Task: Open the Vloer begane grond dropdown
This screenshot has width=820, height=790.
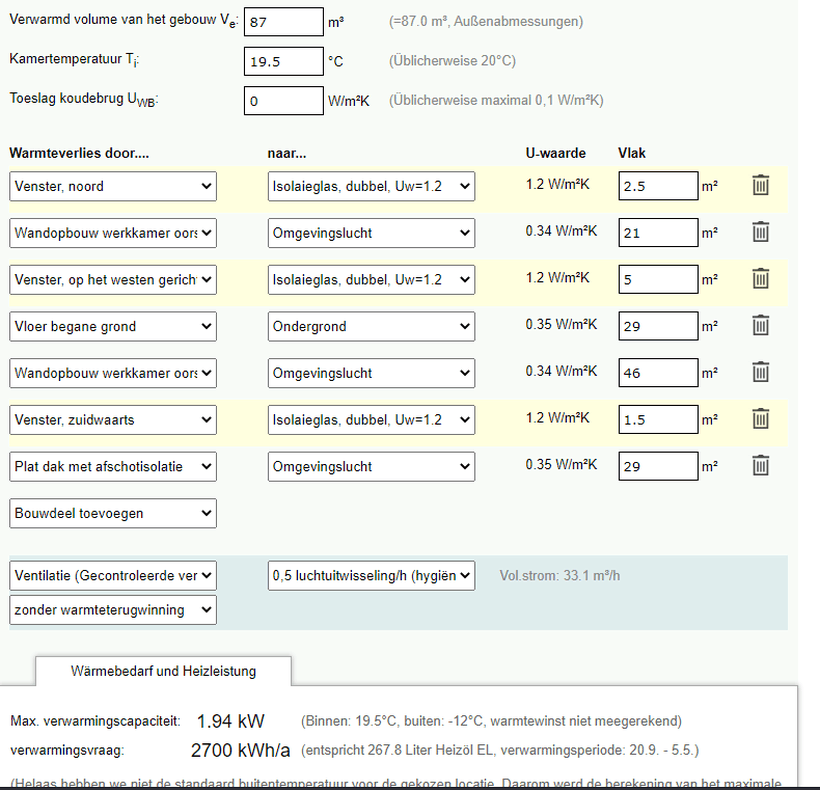Action: (x=113, y=326)
